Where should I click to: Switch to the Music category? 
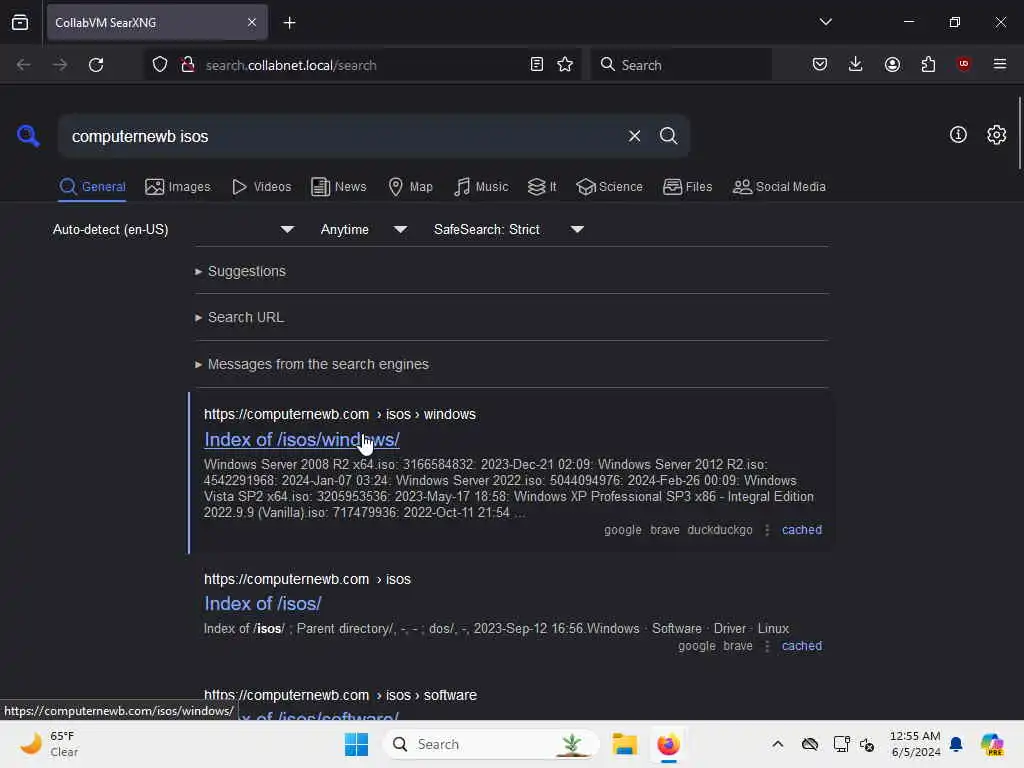(481, 187)
